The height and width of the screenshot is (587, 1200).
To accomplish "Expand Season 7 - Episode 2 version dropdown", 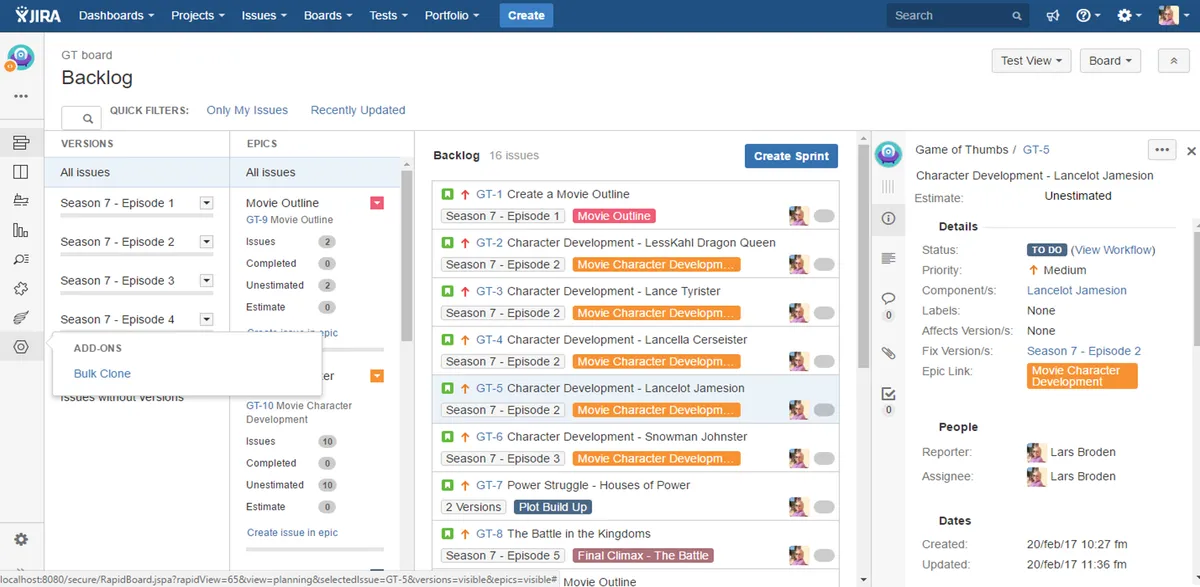I will point(206,242).
